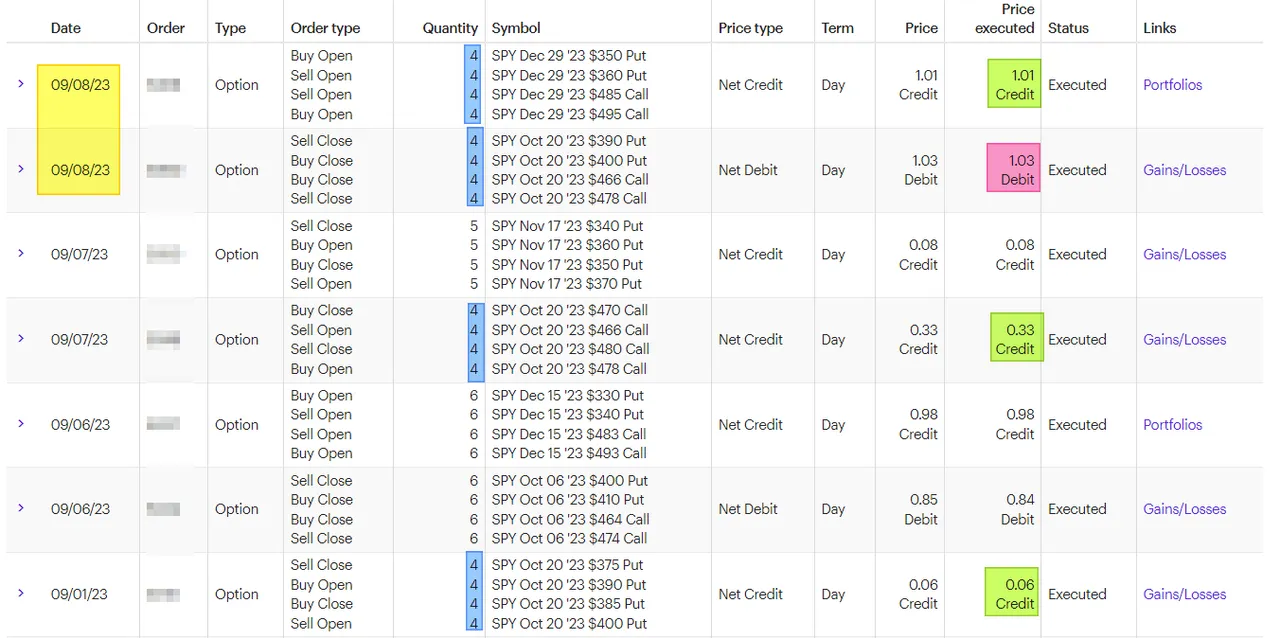Image resolution: width=1280 pixels, height=638 pixels.
Task: Click the Symbol column header
Action: point(516,28)
